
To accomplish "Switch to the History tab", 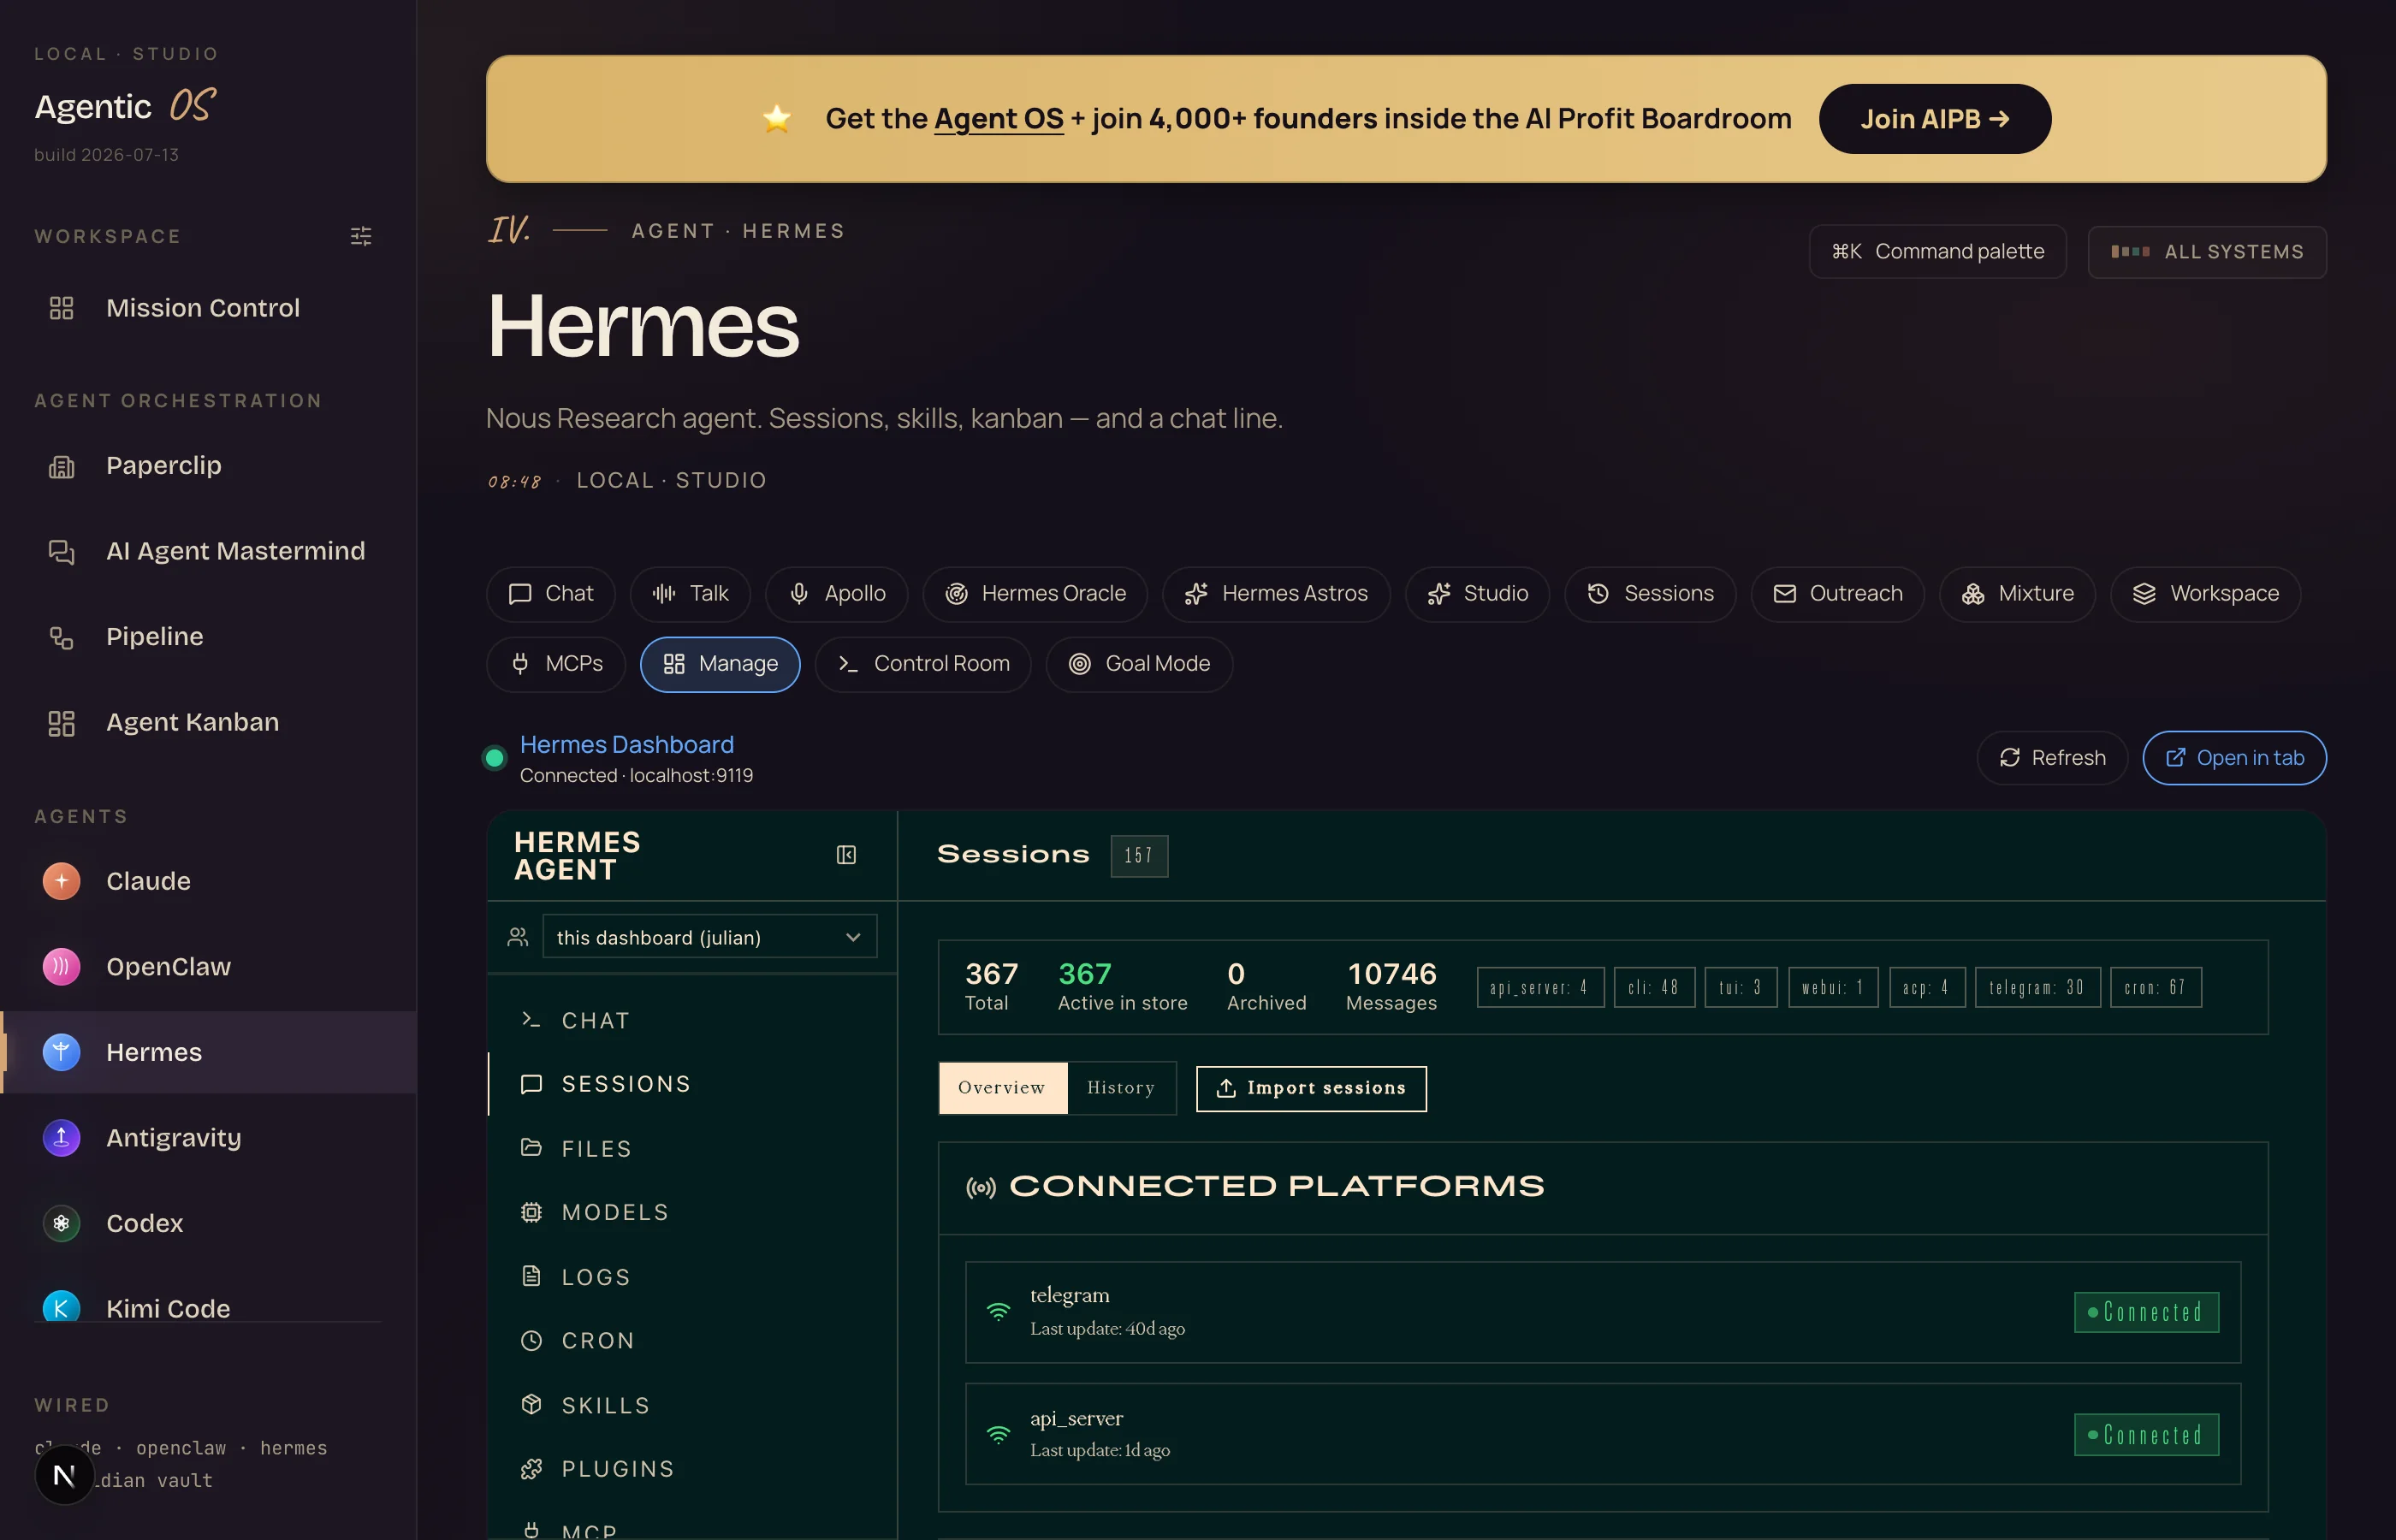I will (x=1121, y=1088).
